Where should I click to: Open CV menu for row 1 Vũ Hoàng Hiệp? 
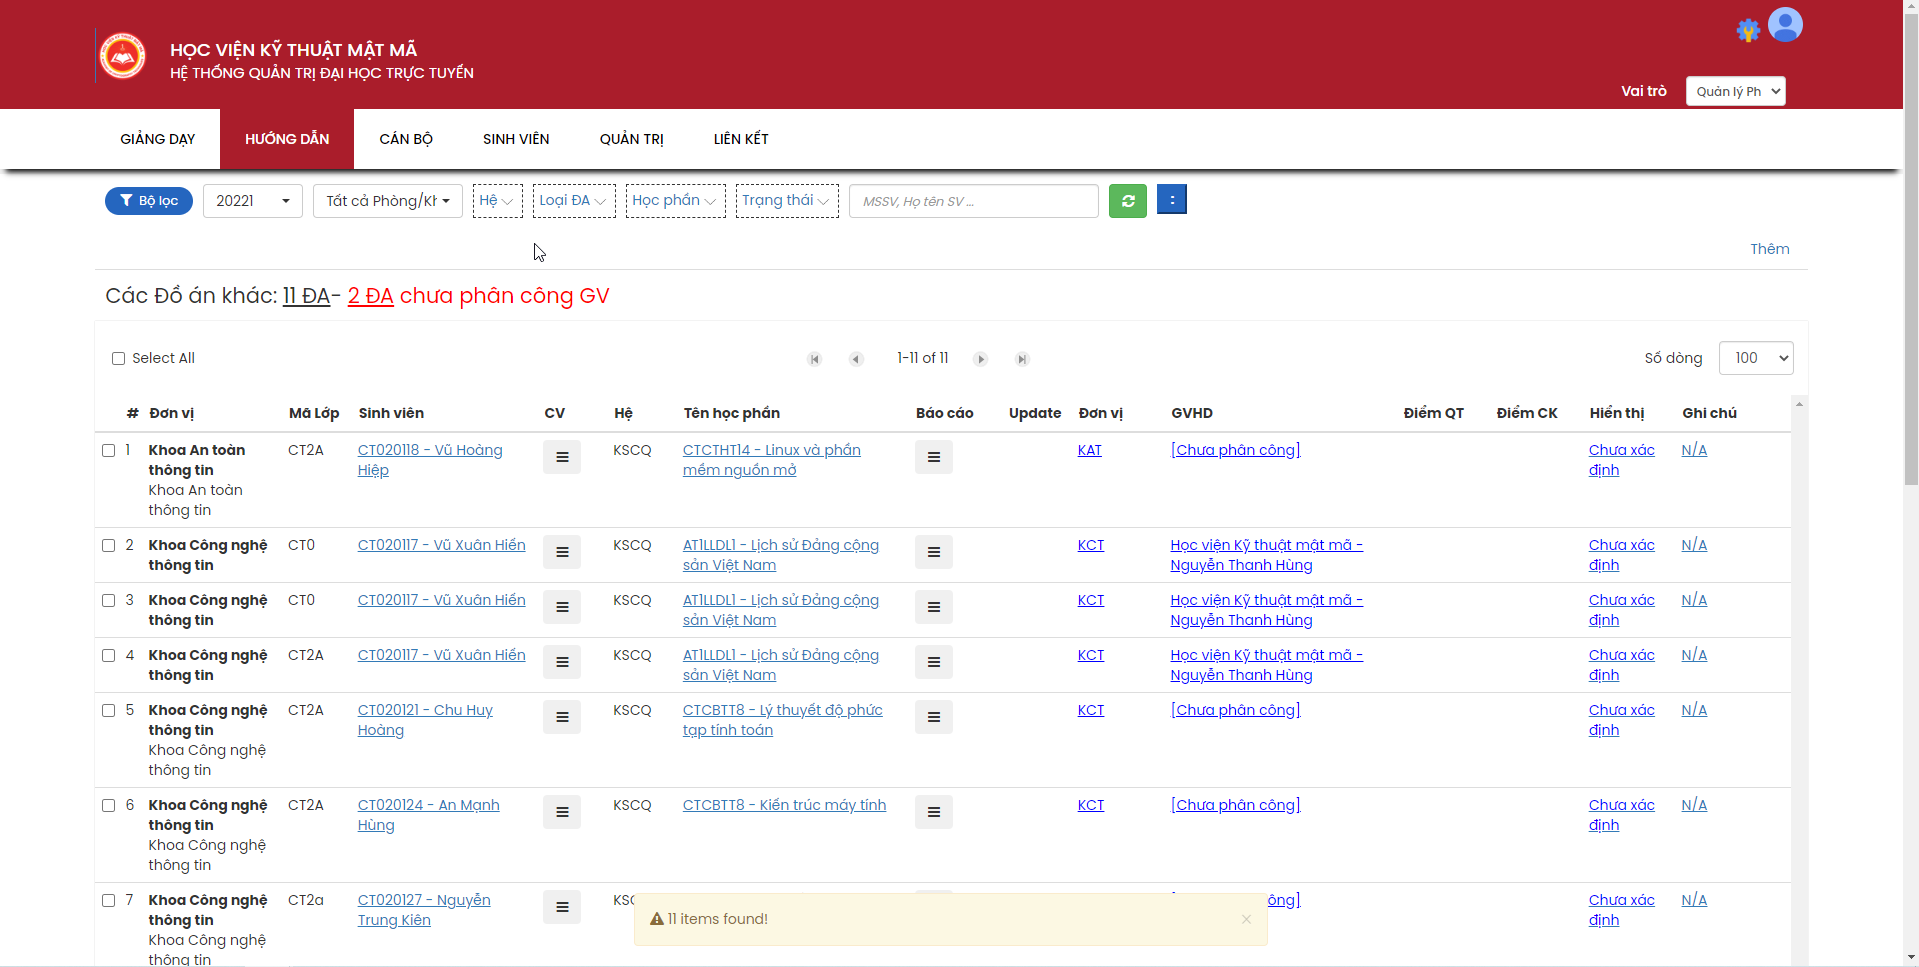pos(562,457)
